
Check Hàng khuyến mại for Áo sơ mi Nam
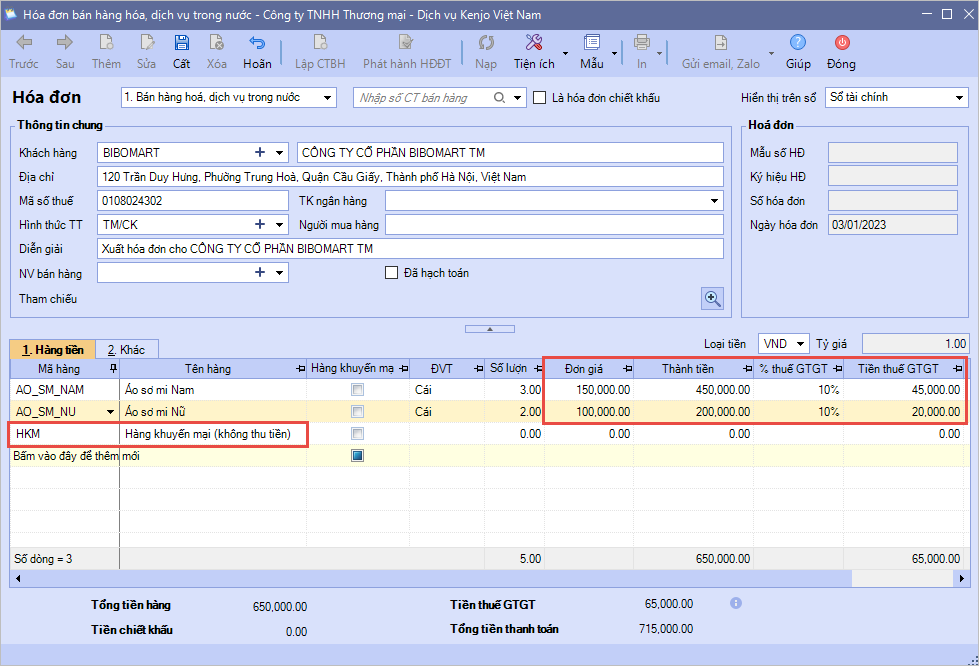(x=357, y=390)
